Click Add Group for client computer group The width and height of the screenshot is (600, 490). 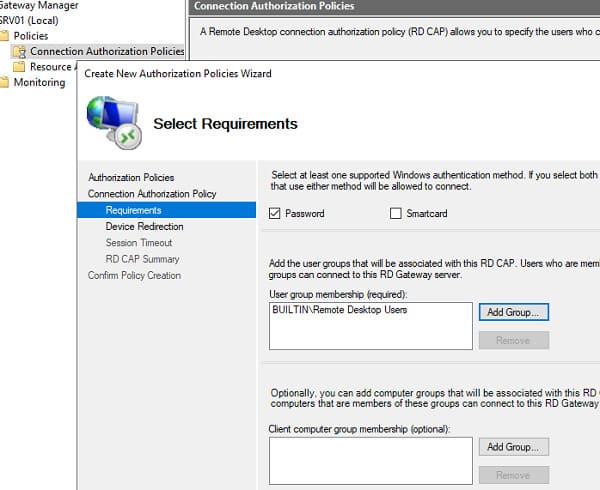(x=513, y=447)
